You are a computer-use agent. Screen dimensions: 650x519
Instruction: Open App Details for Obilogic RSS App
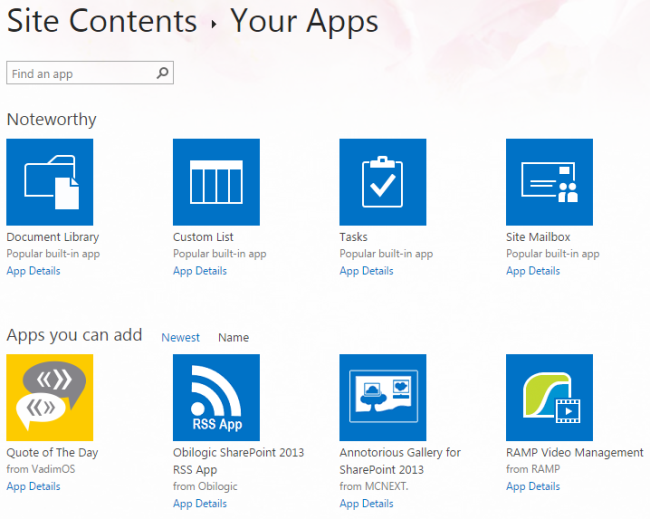(x=200, y=504)
